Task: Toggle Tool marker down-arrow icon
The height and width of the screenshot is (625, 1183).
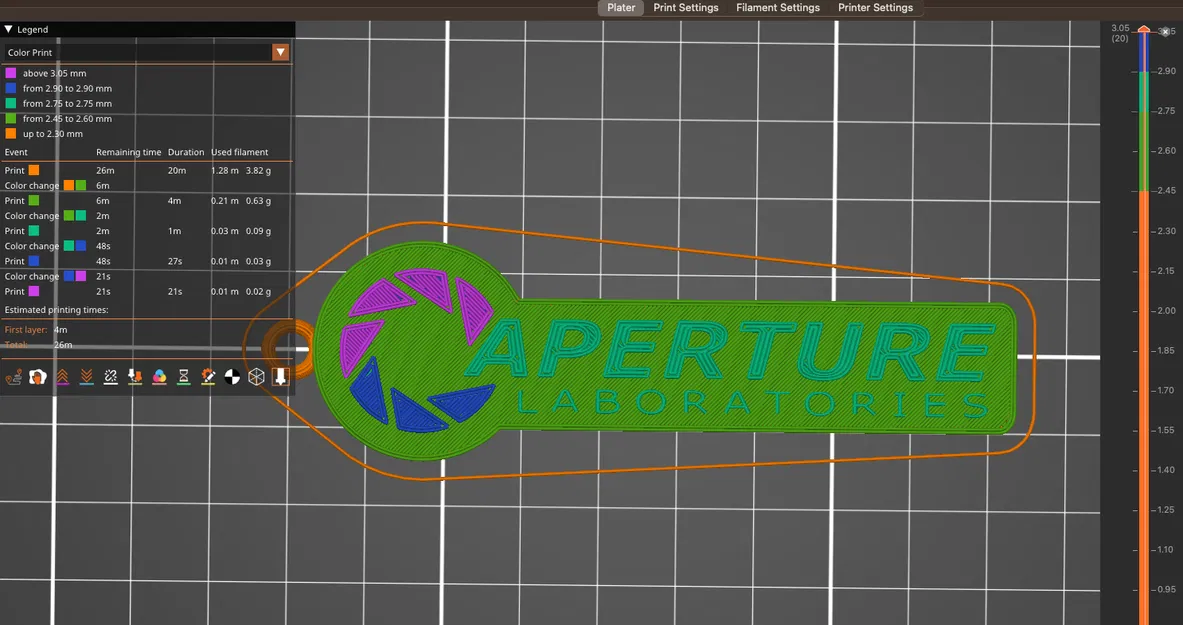Action: 281,377
